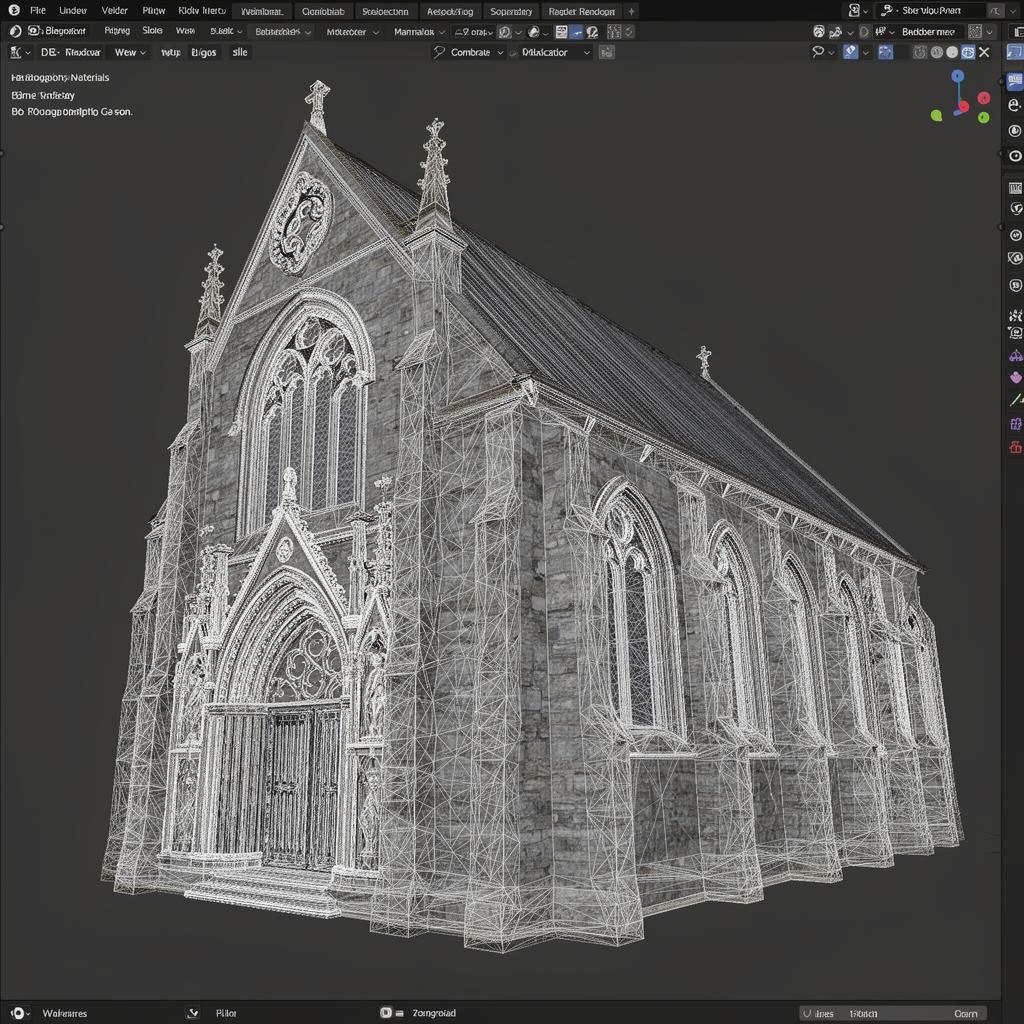
Task: Expand the arrow next to blue diamond button
Action: pyautogui.click(x=866, y=52)
